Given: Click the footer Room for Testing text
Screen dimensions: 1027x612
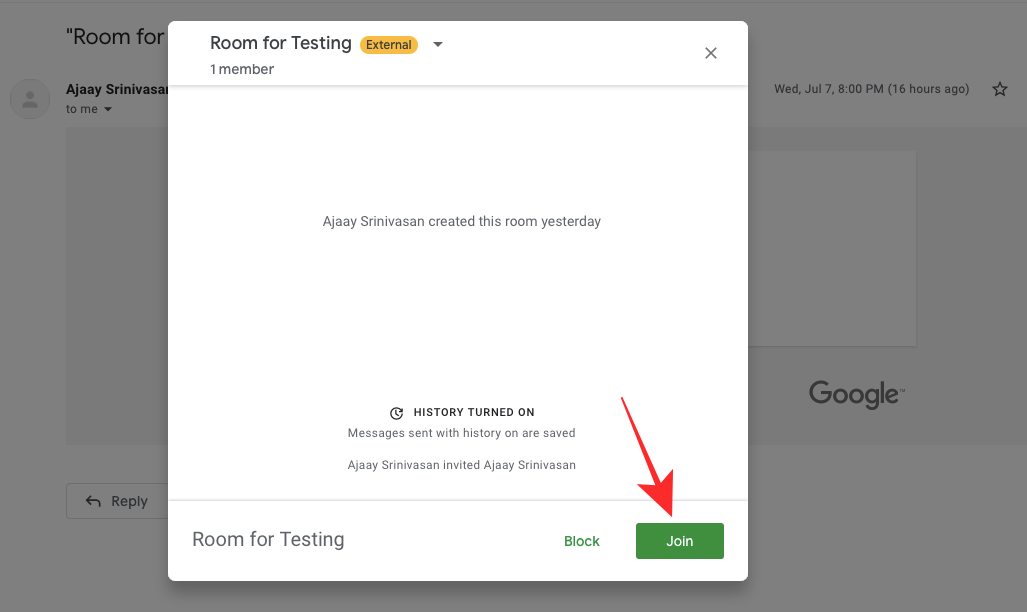Looking at the screenshot, I should (268, 539).
